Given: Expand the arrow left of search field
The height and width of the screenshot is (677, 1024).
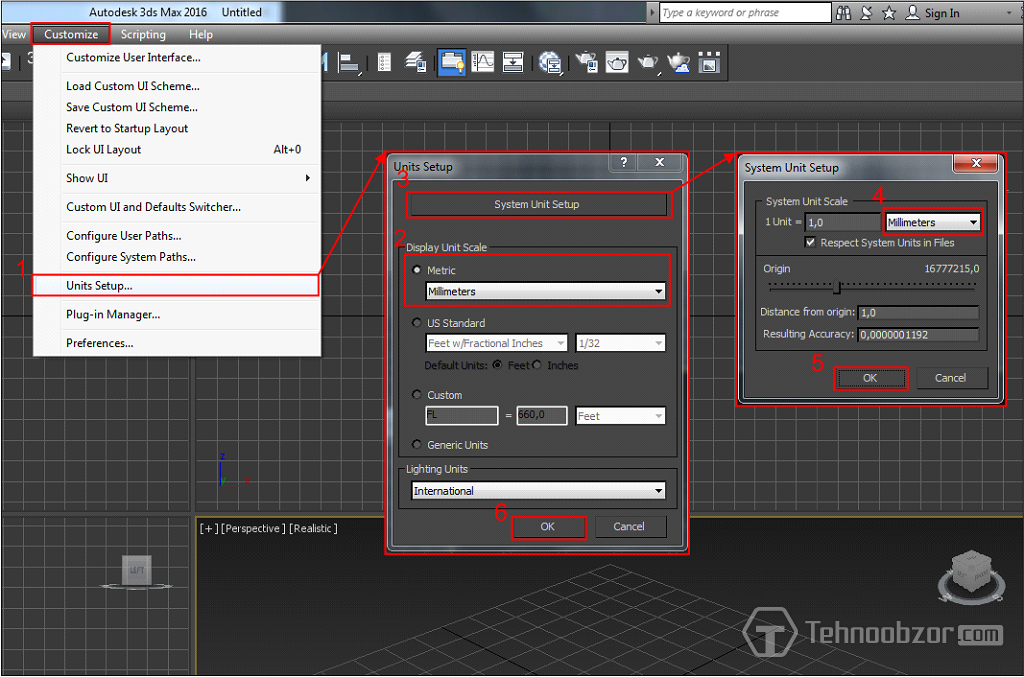Looking at the screenshot, I should click(x=652, y=12).
